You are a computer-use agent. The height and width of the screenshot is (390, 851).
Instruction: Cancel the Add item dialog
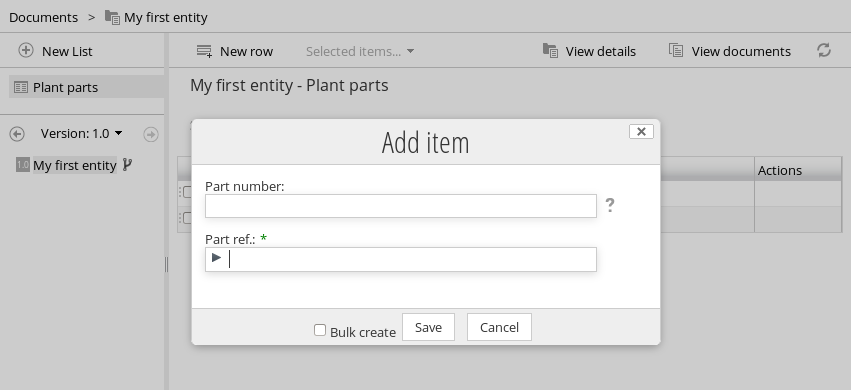499,327
